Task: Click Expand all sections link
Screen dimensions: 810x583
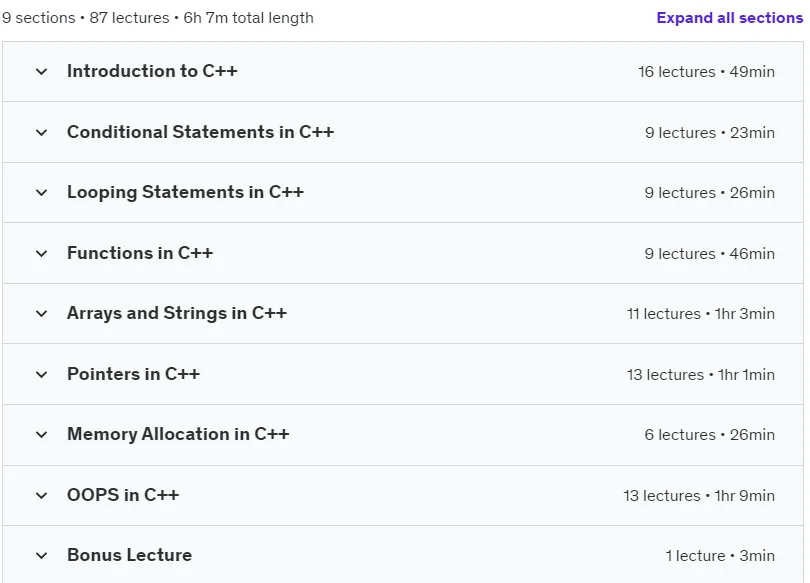Action: (x=729, y=18)
